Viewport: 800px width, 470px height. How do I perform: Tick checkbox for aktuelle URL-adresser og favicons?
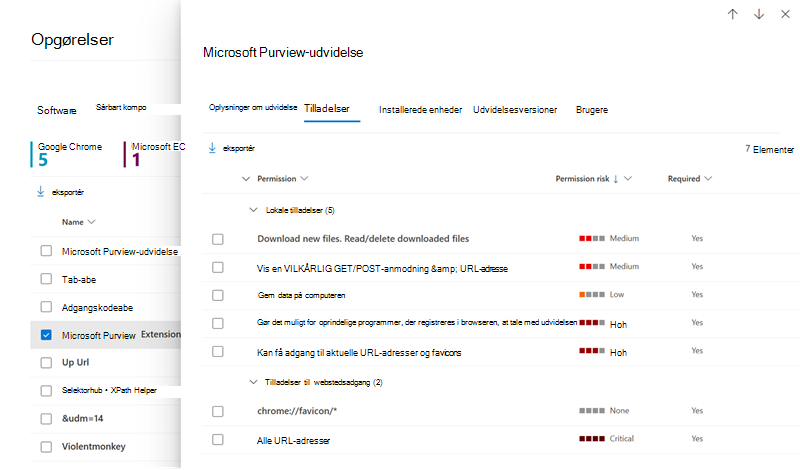click(x=218, y=351)
